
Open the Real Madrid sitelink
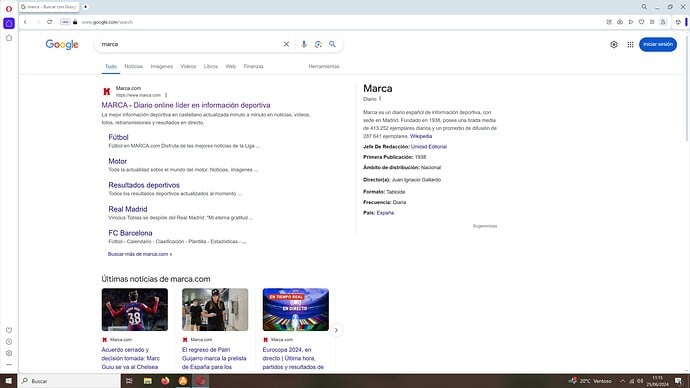coord(128,209)
